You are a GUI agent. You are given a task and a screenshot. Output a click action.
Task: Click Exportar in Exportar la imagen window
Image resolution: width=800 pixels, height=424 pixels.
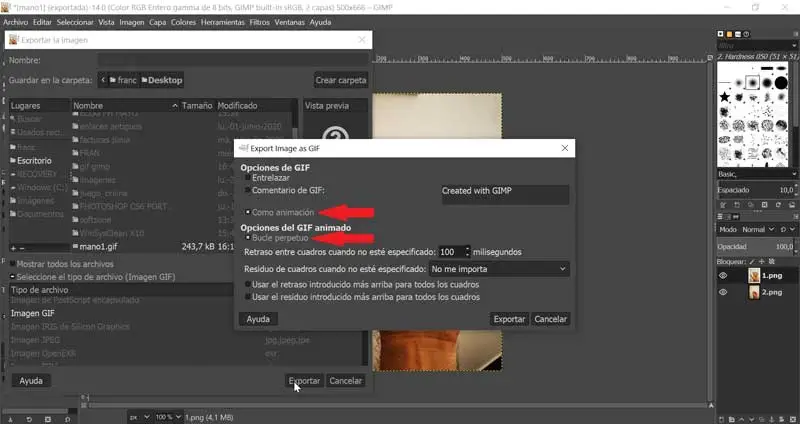click(x=304, y=381)
